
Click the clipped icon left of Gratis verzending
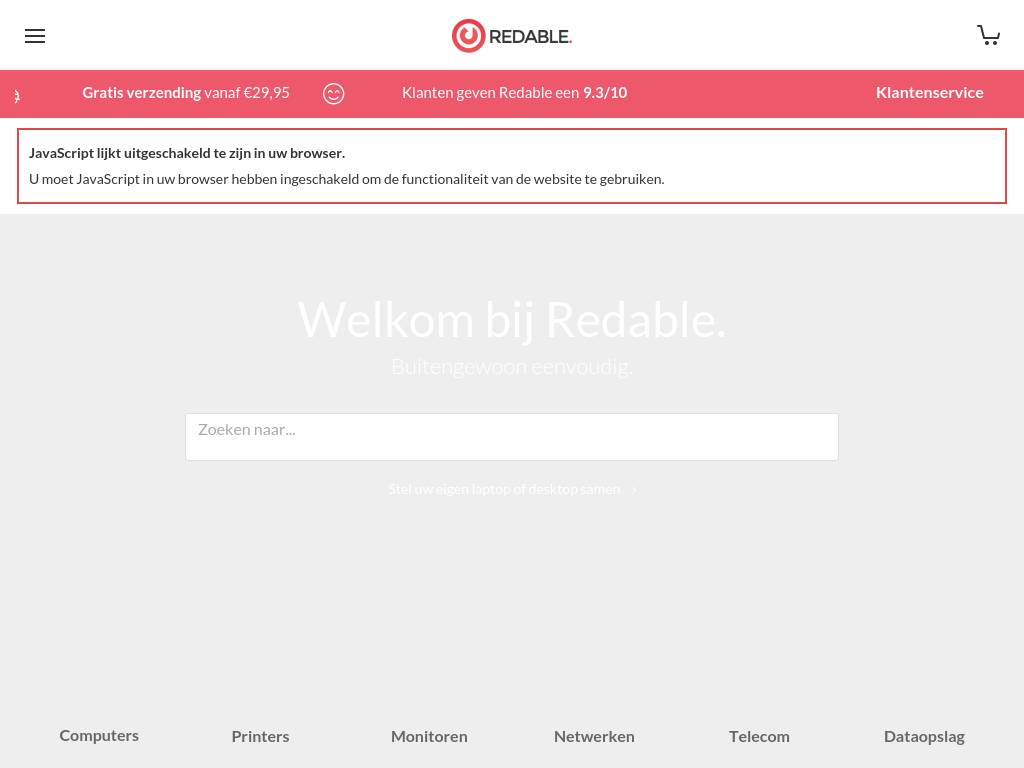(x=16, y=96)
